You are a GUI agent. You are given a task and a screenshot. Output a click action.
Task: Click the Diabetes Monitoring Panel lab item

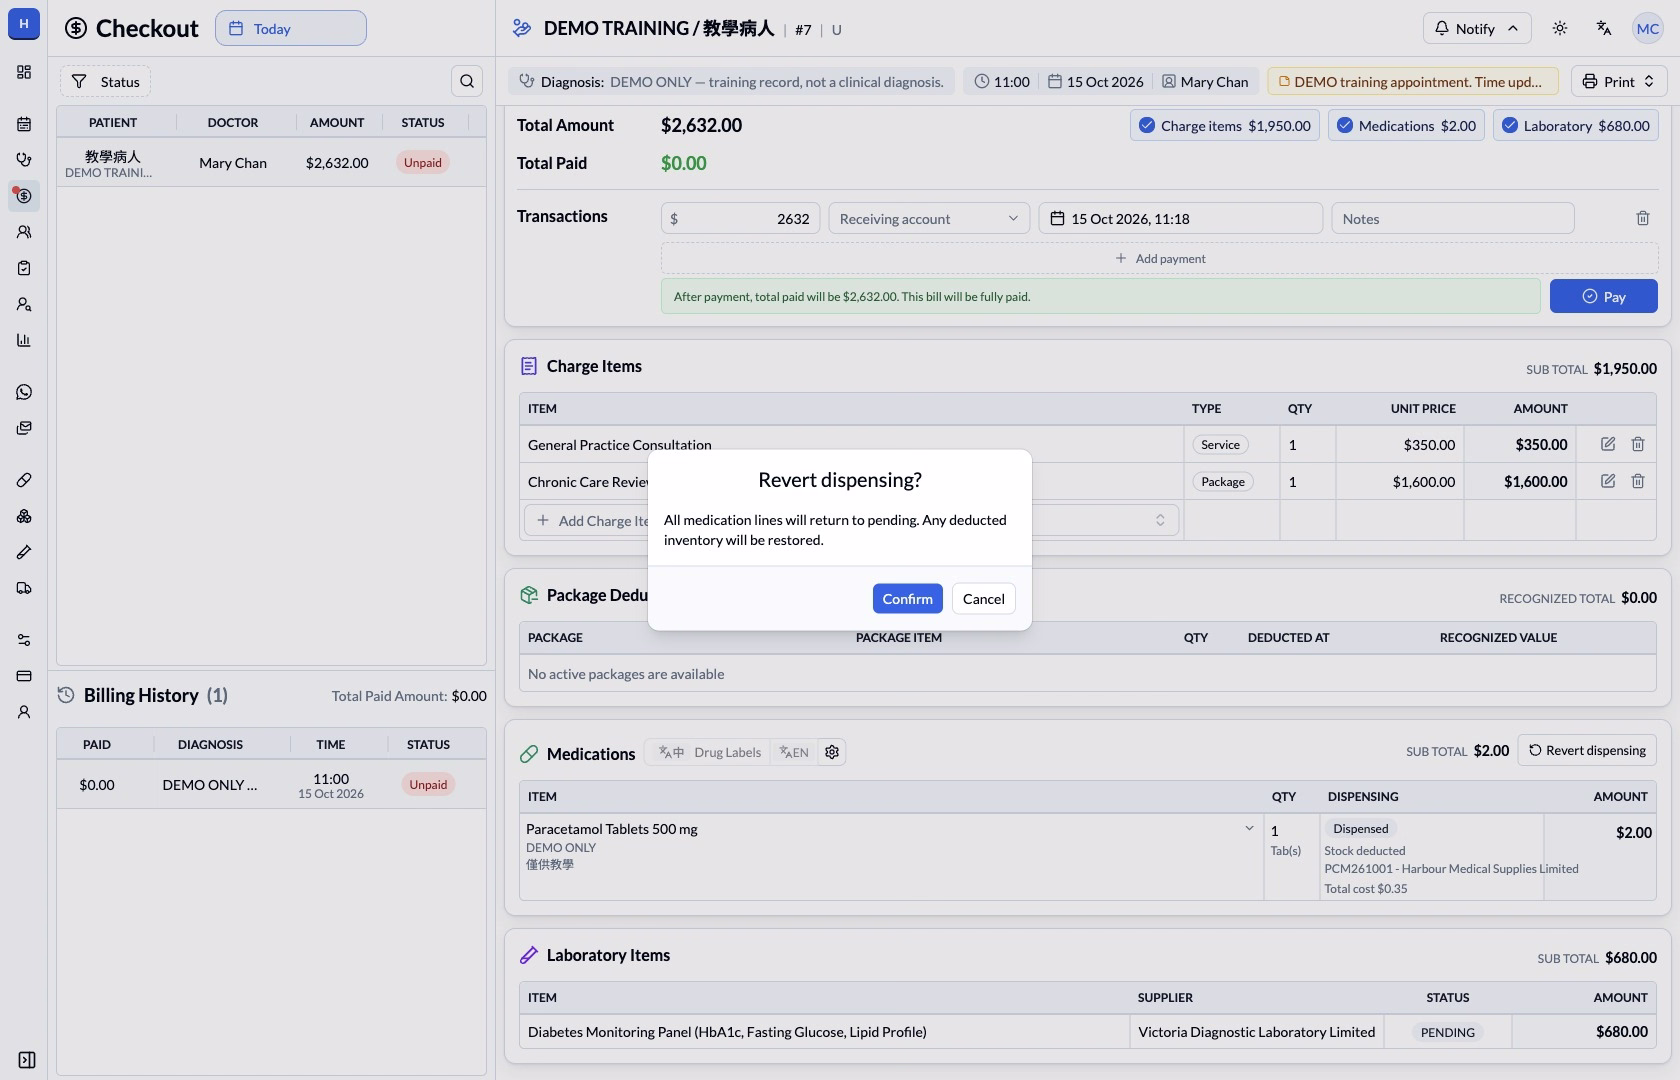coord(727,1032)
